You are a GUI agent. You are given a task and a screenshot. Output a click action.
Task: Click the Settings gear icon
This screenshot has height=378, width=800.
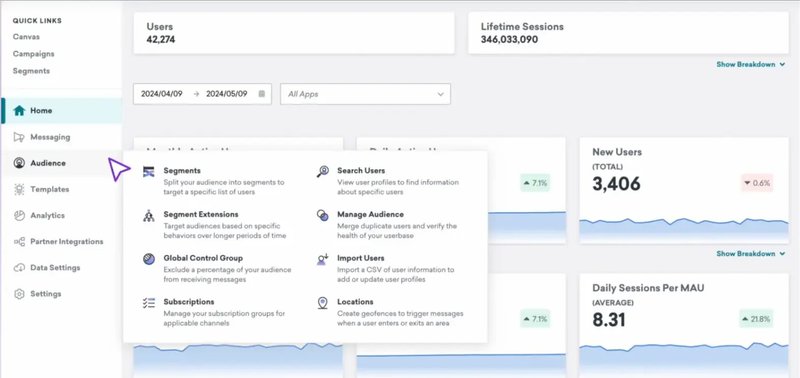(19, 294)
